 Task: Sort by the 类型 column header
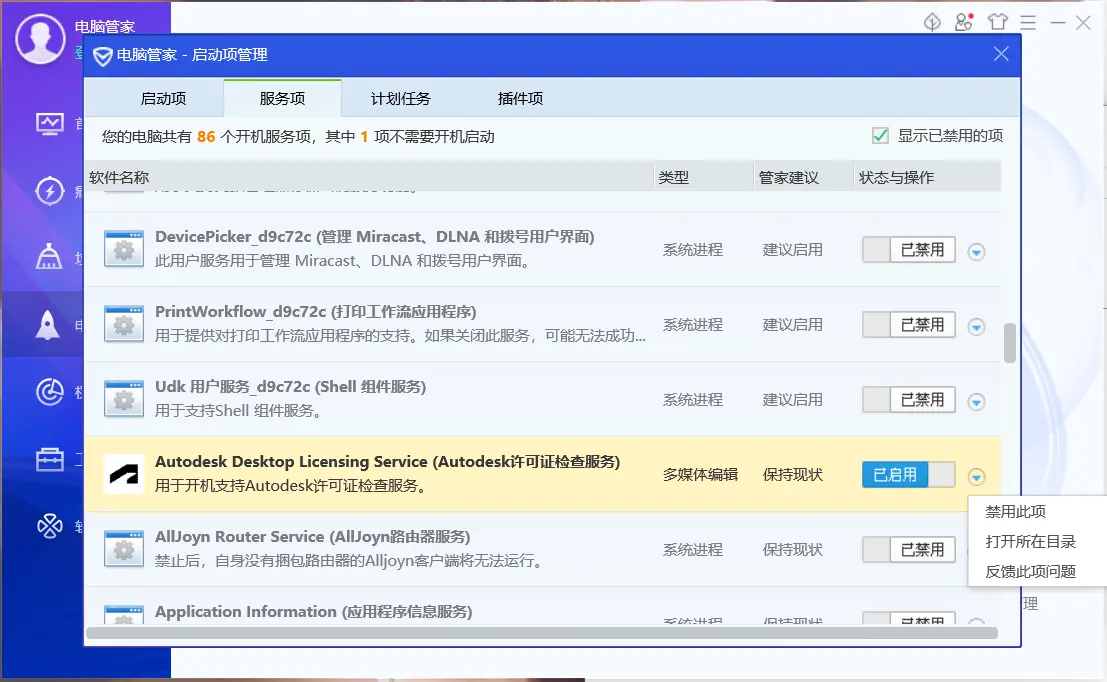pos(704,177)
